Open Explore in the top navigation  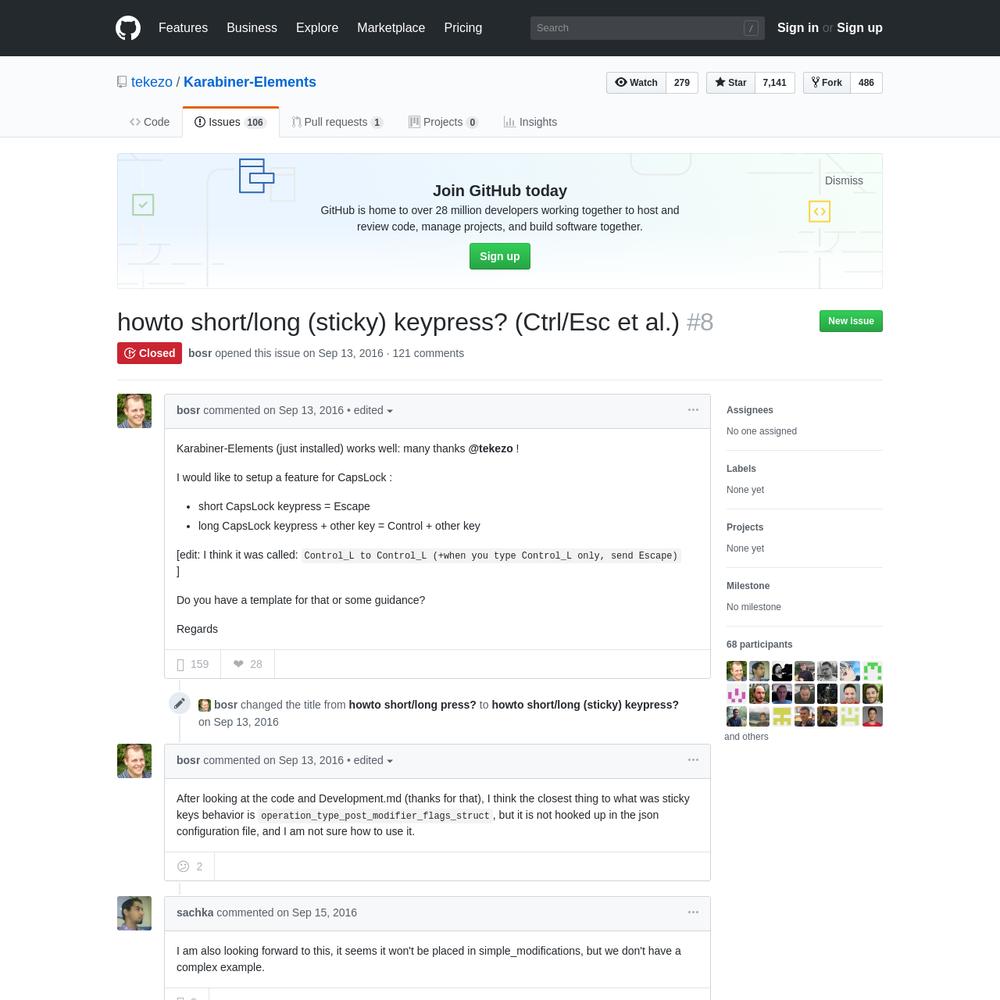pyautogui.click(x=317, y=28)
